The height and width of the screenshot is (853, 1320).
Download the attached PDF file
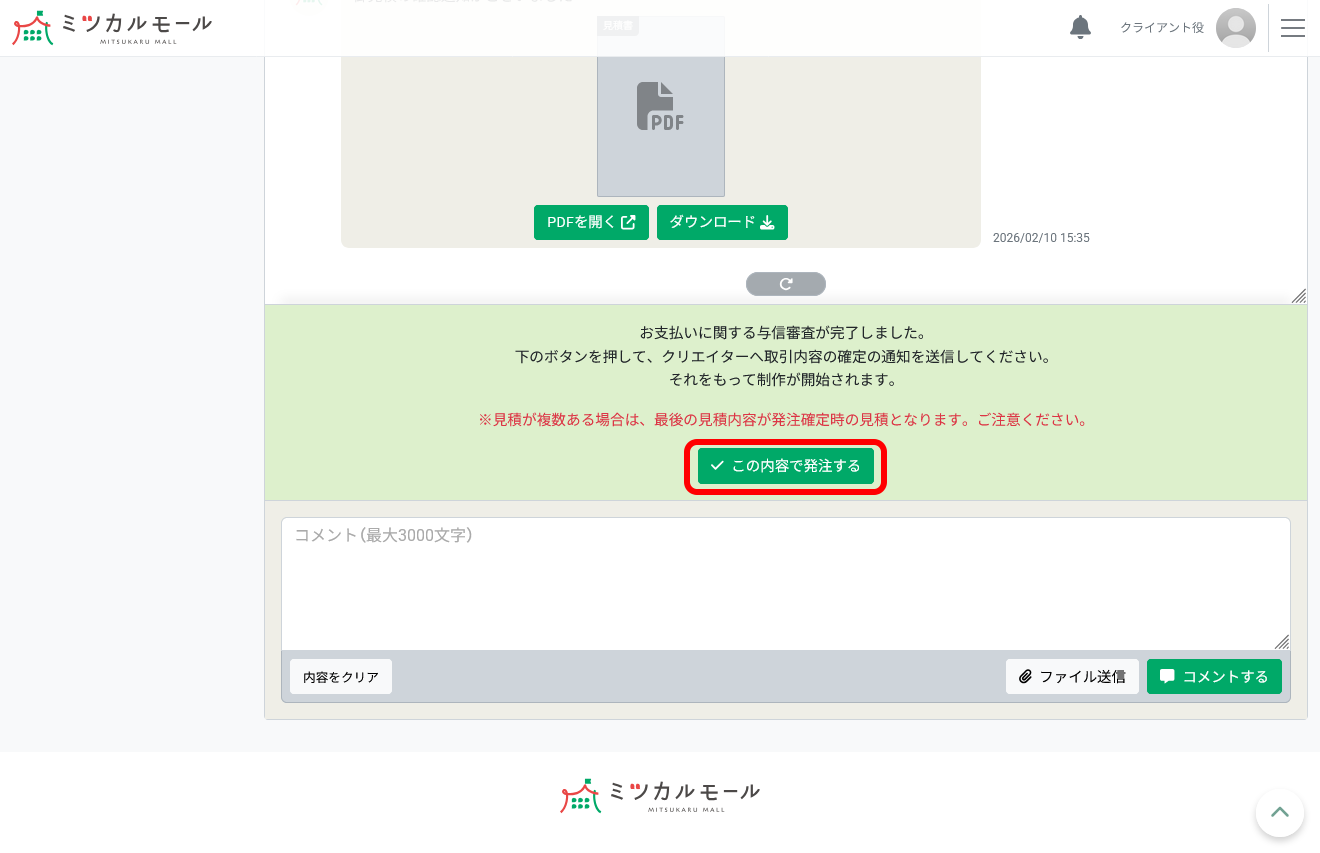722,222
